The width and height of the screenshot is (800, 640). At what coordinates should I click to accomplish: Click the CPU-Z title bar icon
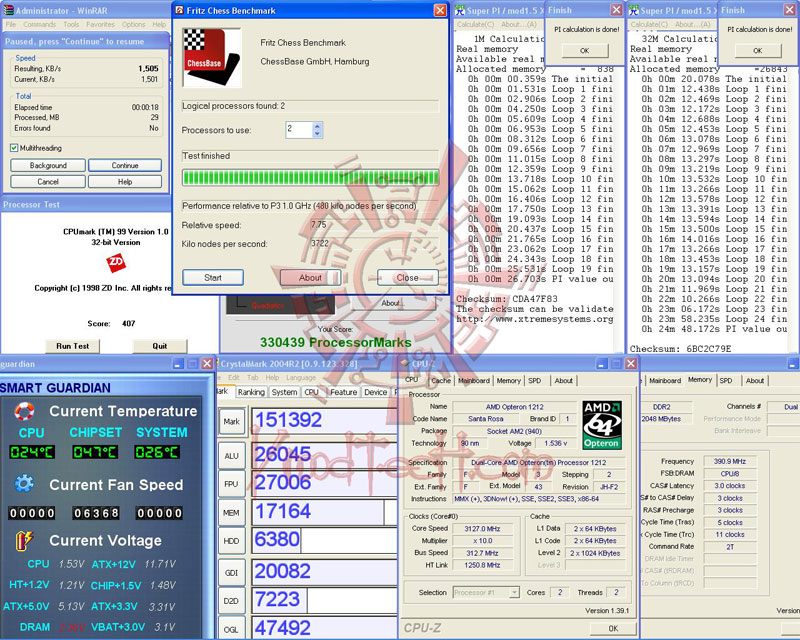click(405, 363)
